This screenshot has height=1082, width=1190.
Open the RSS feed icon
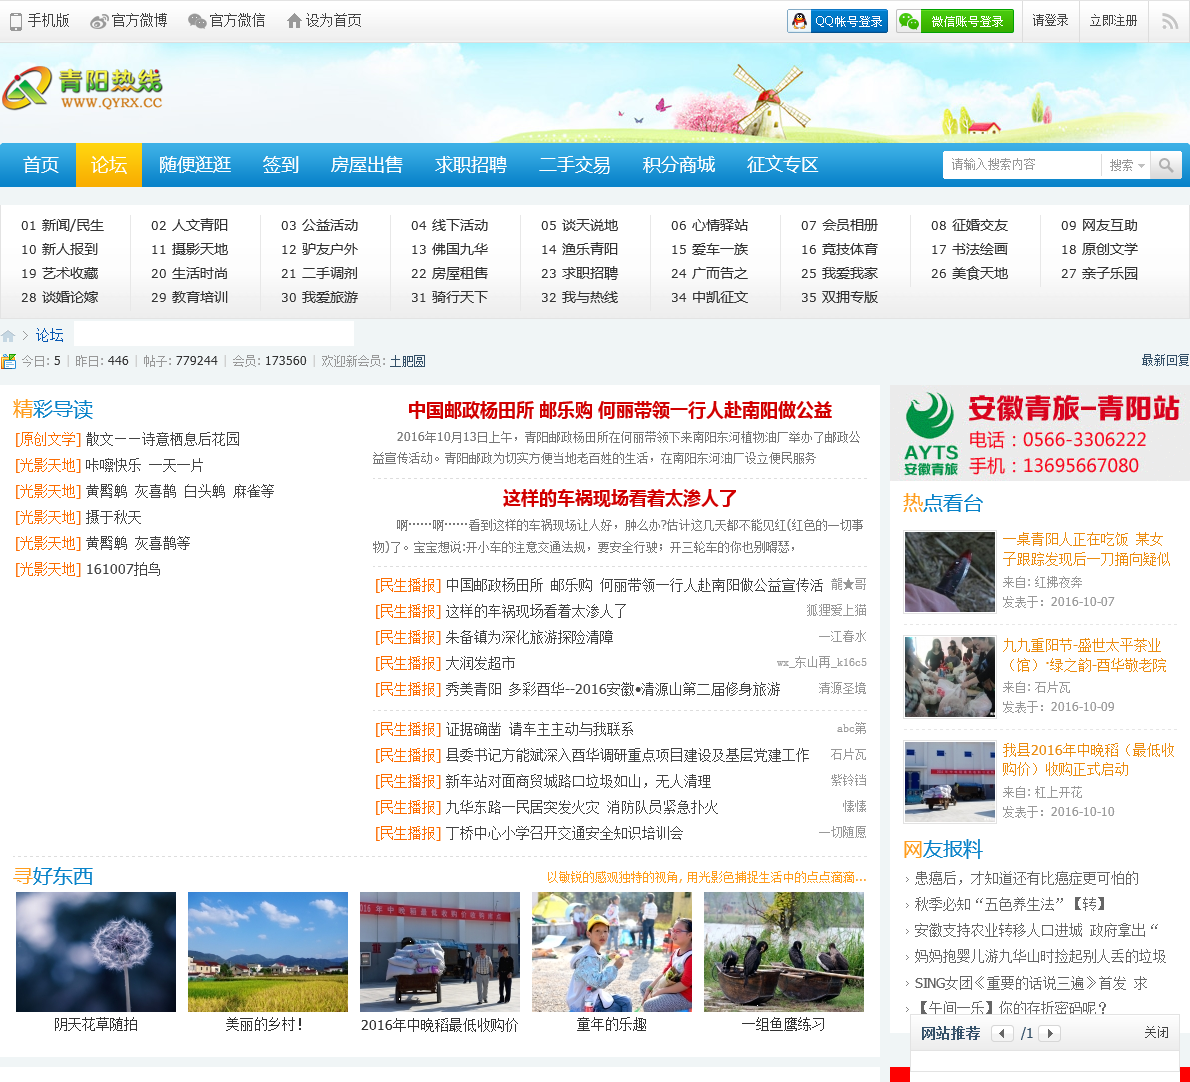tap(1170, 21)
